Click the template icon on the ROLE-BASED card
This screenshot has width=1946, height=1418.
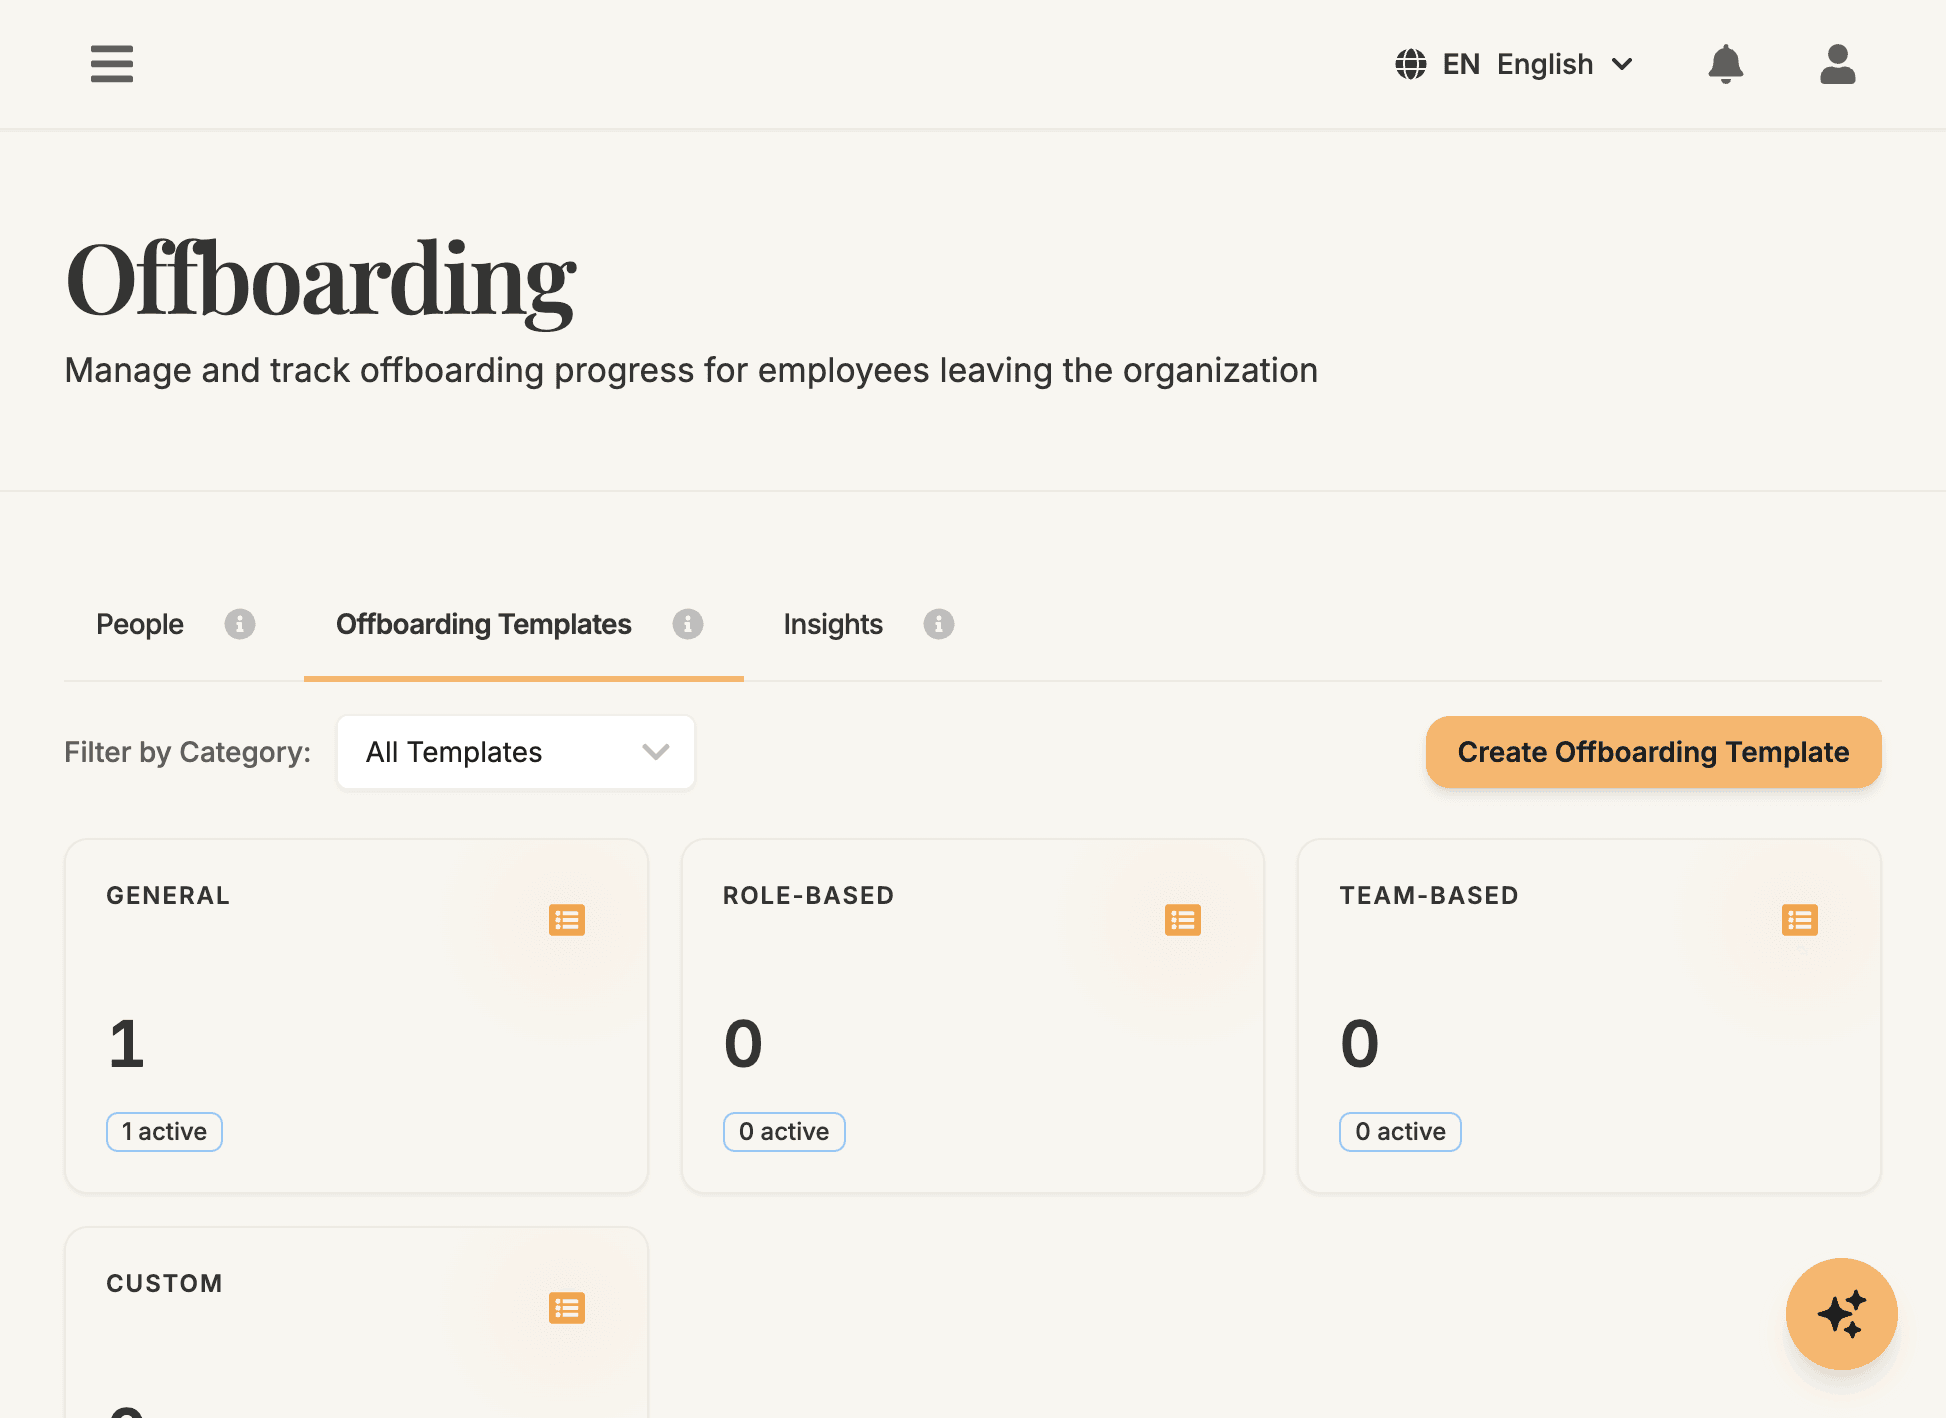(x=1183, y=919)
